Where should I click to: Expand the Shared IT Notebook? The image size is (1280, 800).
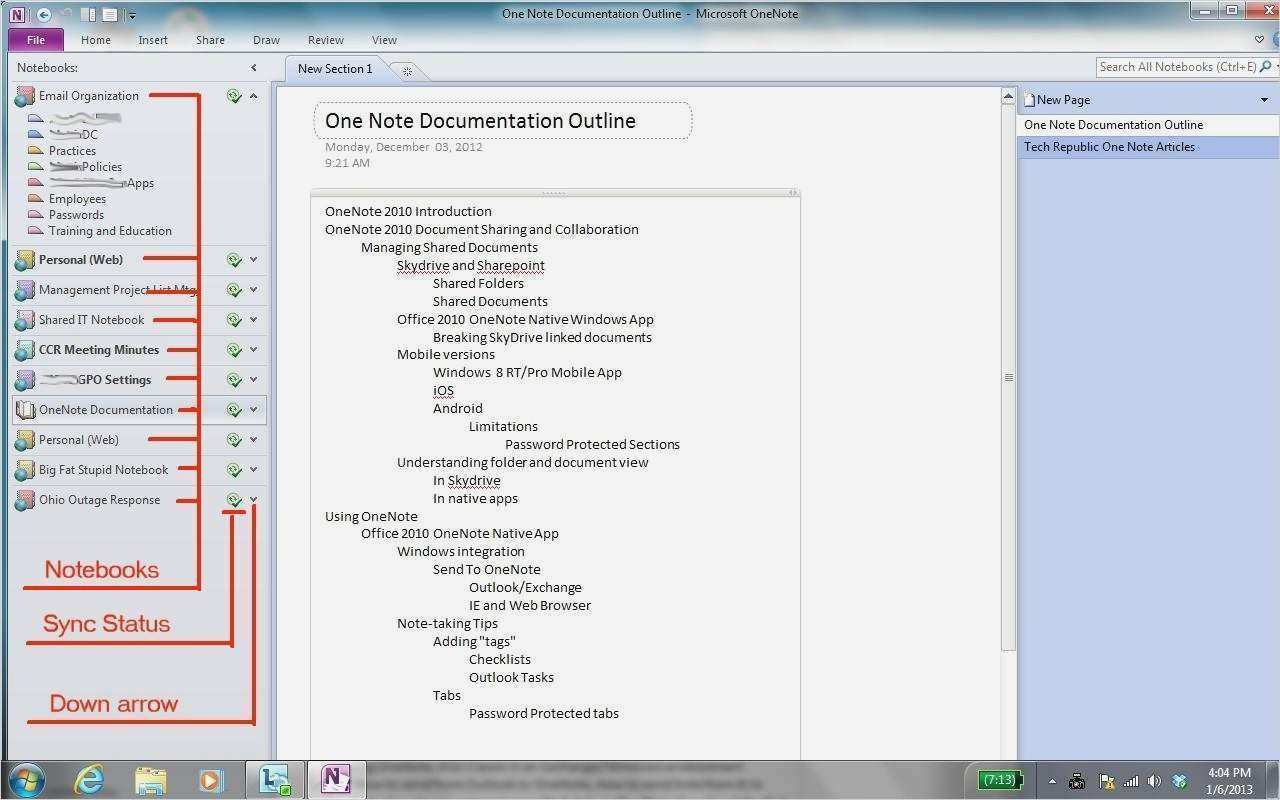[x=253, y=320]
